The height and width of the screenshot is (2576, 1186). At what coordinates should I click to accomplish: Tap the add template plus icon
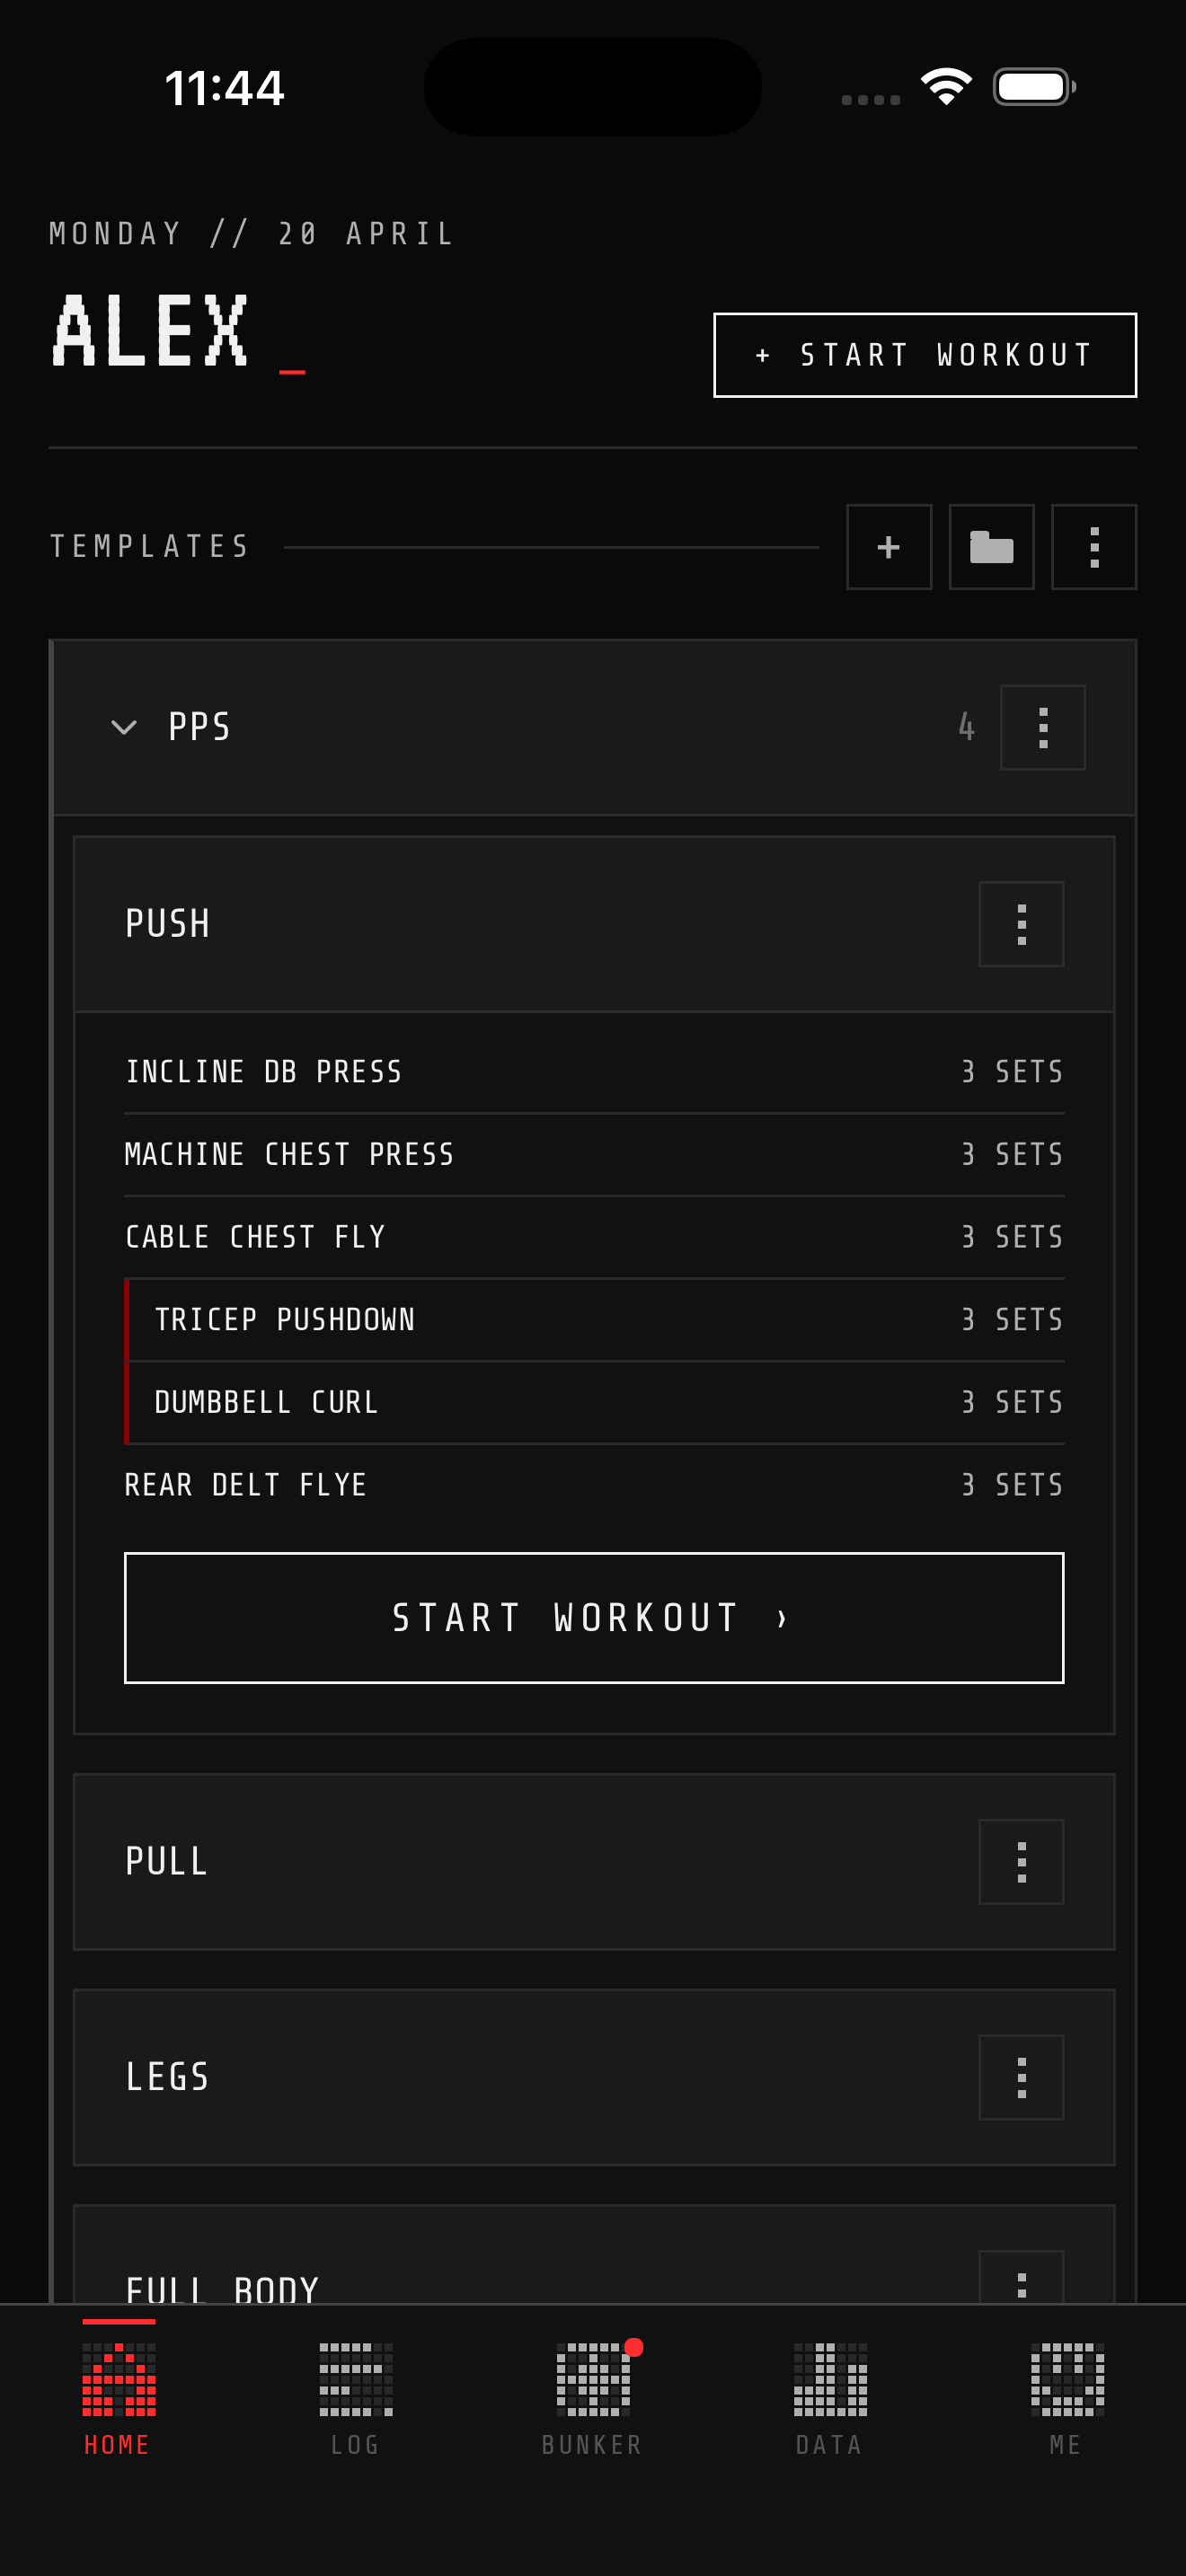point(888,547)
